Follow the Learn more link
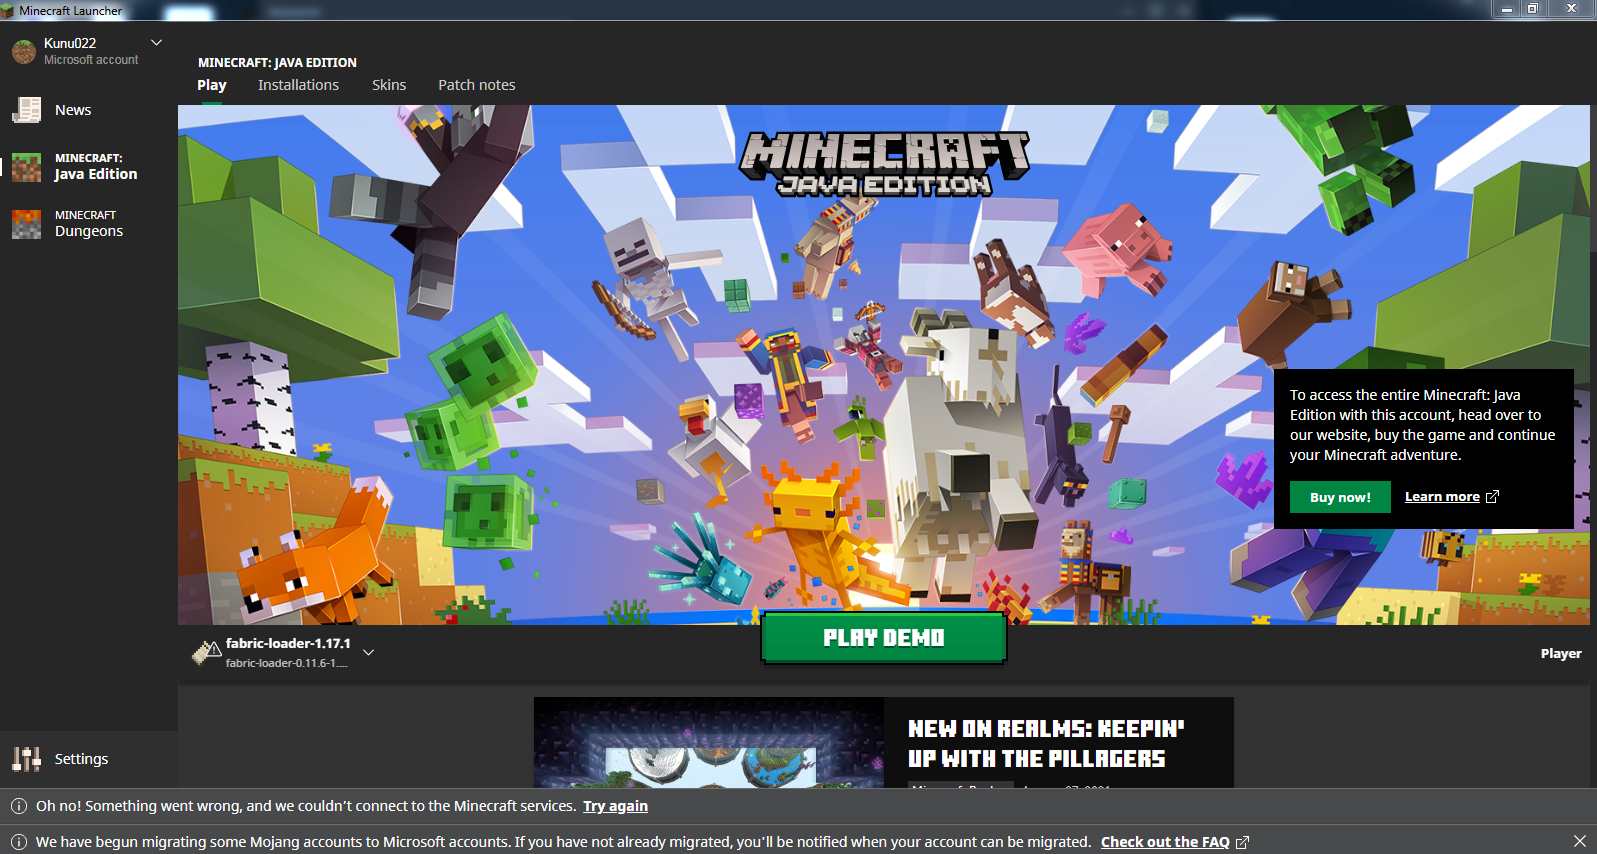 point(1442,497)
